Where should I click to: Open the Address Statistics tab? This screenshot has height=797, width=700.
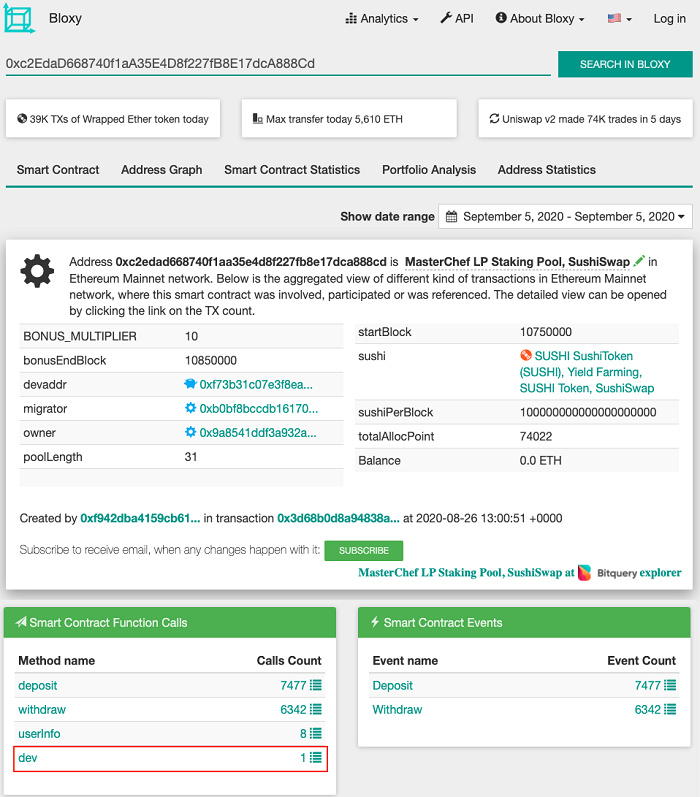(x=546, y=170)
